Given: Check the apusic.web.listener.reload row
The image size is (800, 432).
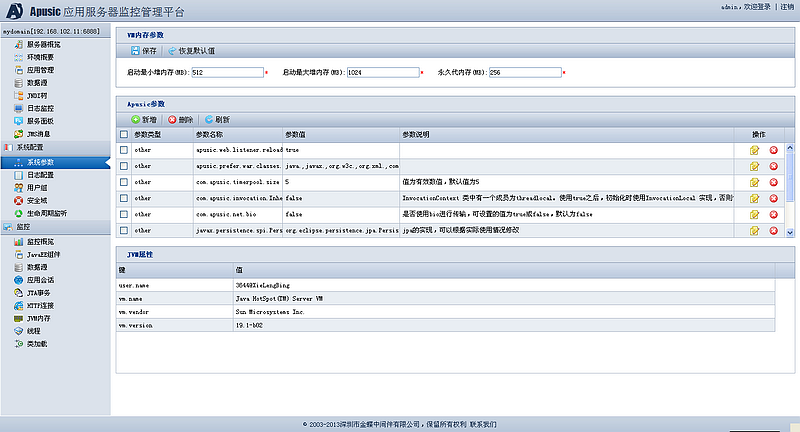Looking at the screenshot, I should click(x=123, y=150).
